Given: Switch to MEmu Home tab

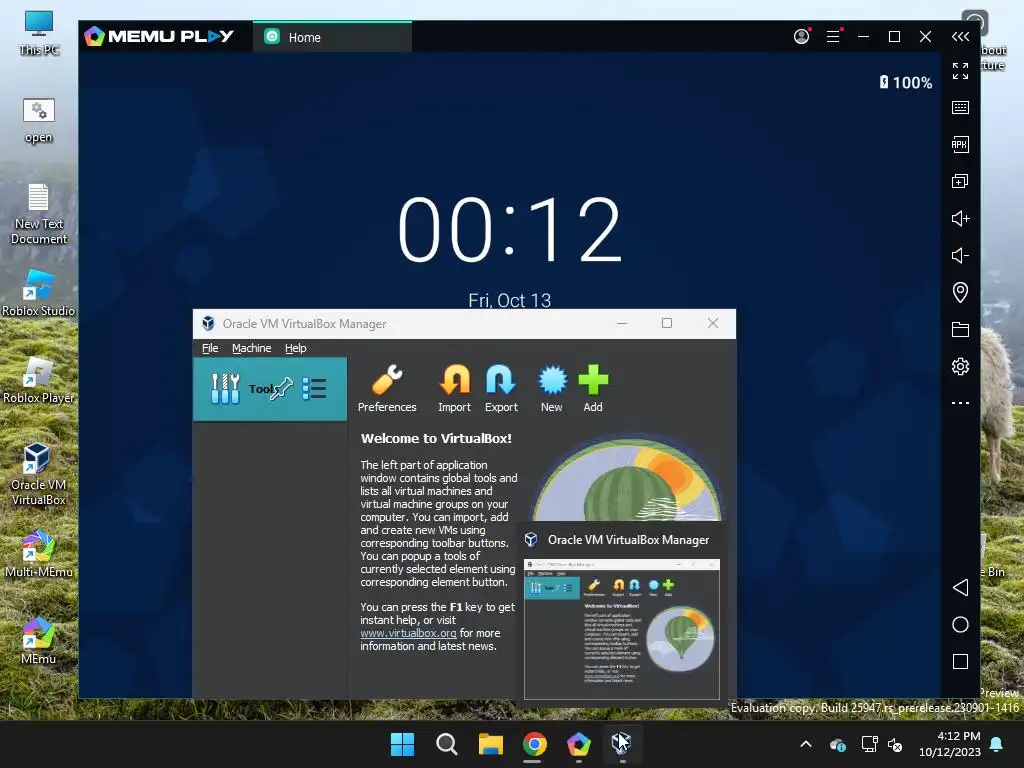Looking at the screenshot, I should (332, 37).
